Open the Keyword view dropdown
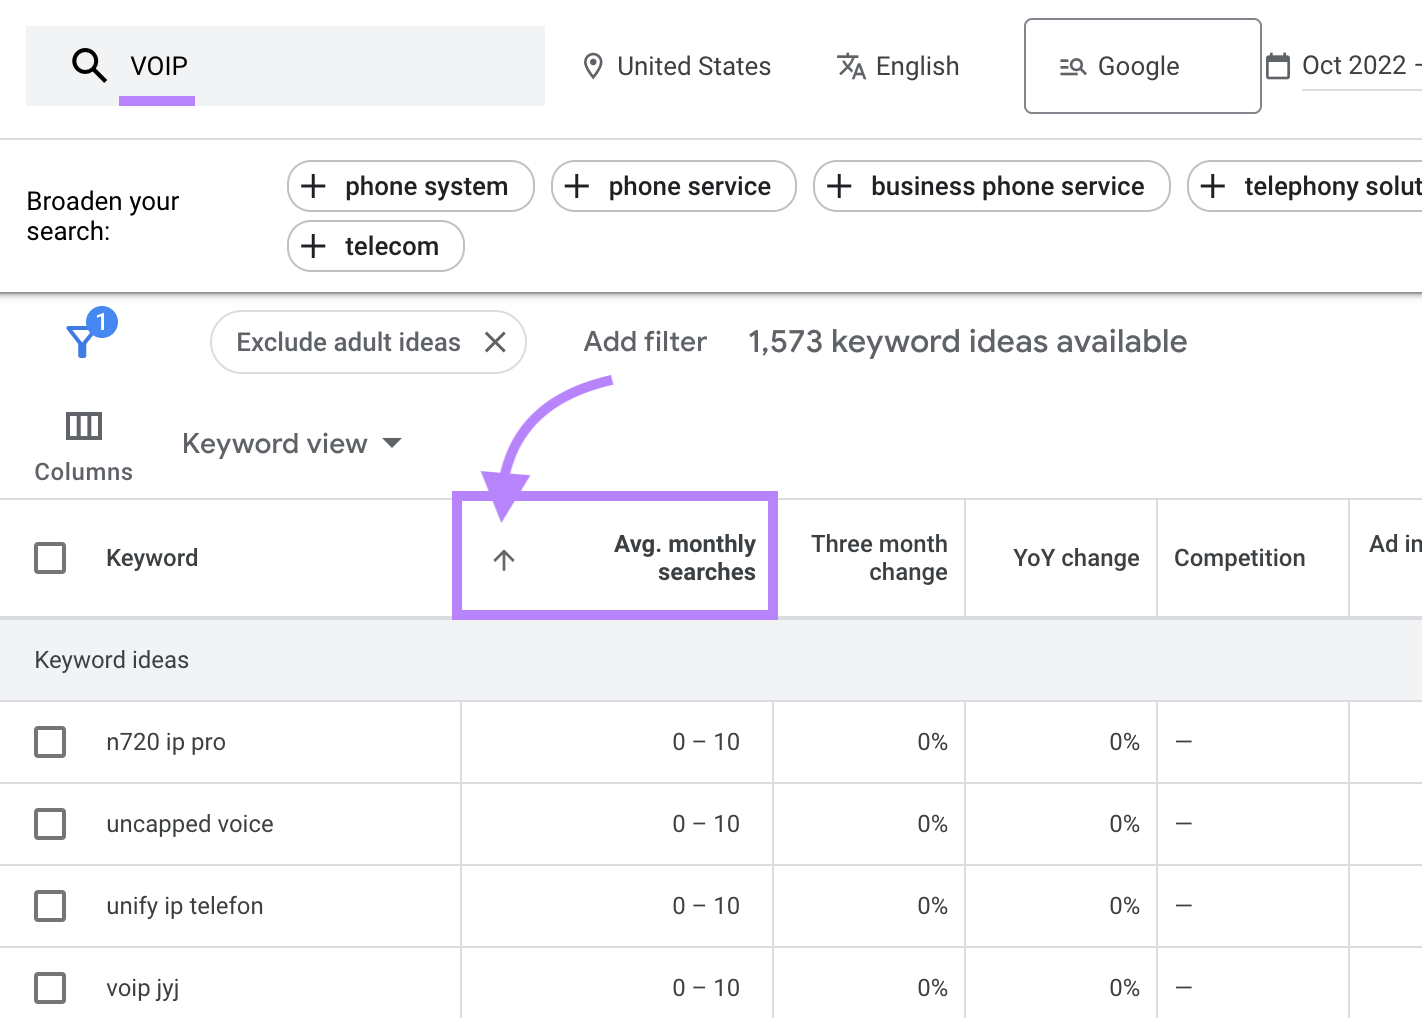The height and width of the screenshot is (1018, 1422). (293, 443)
